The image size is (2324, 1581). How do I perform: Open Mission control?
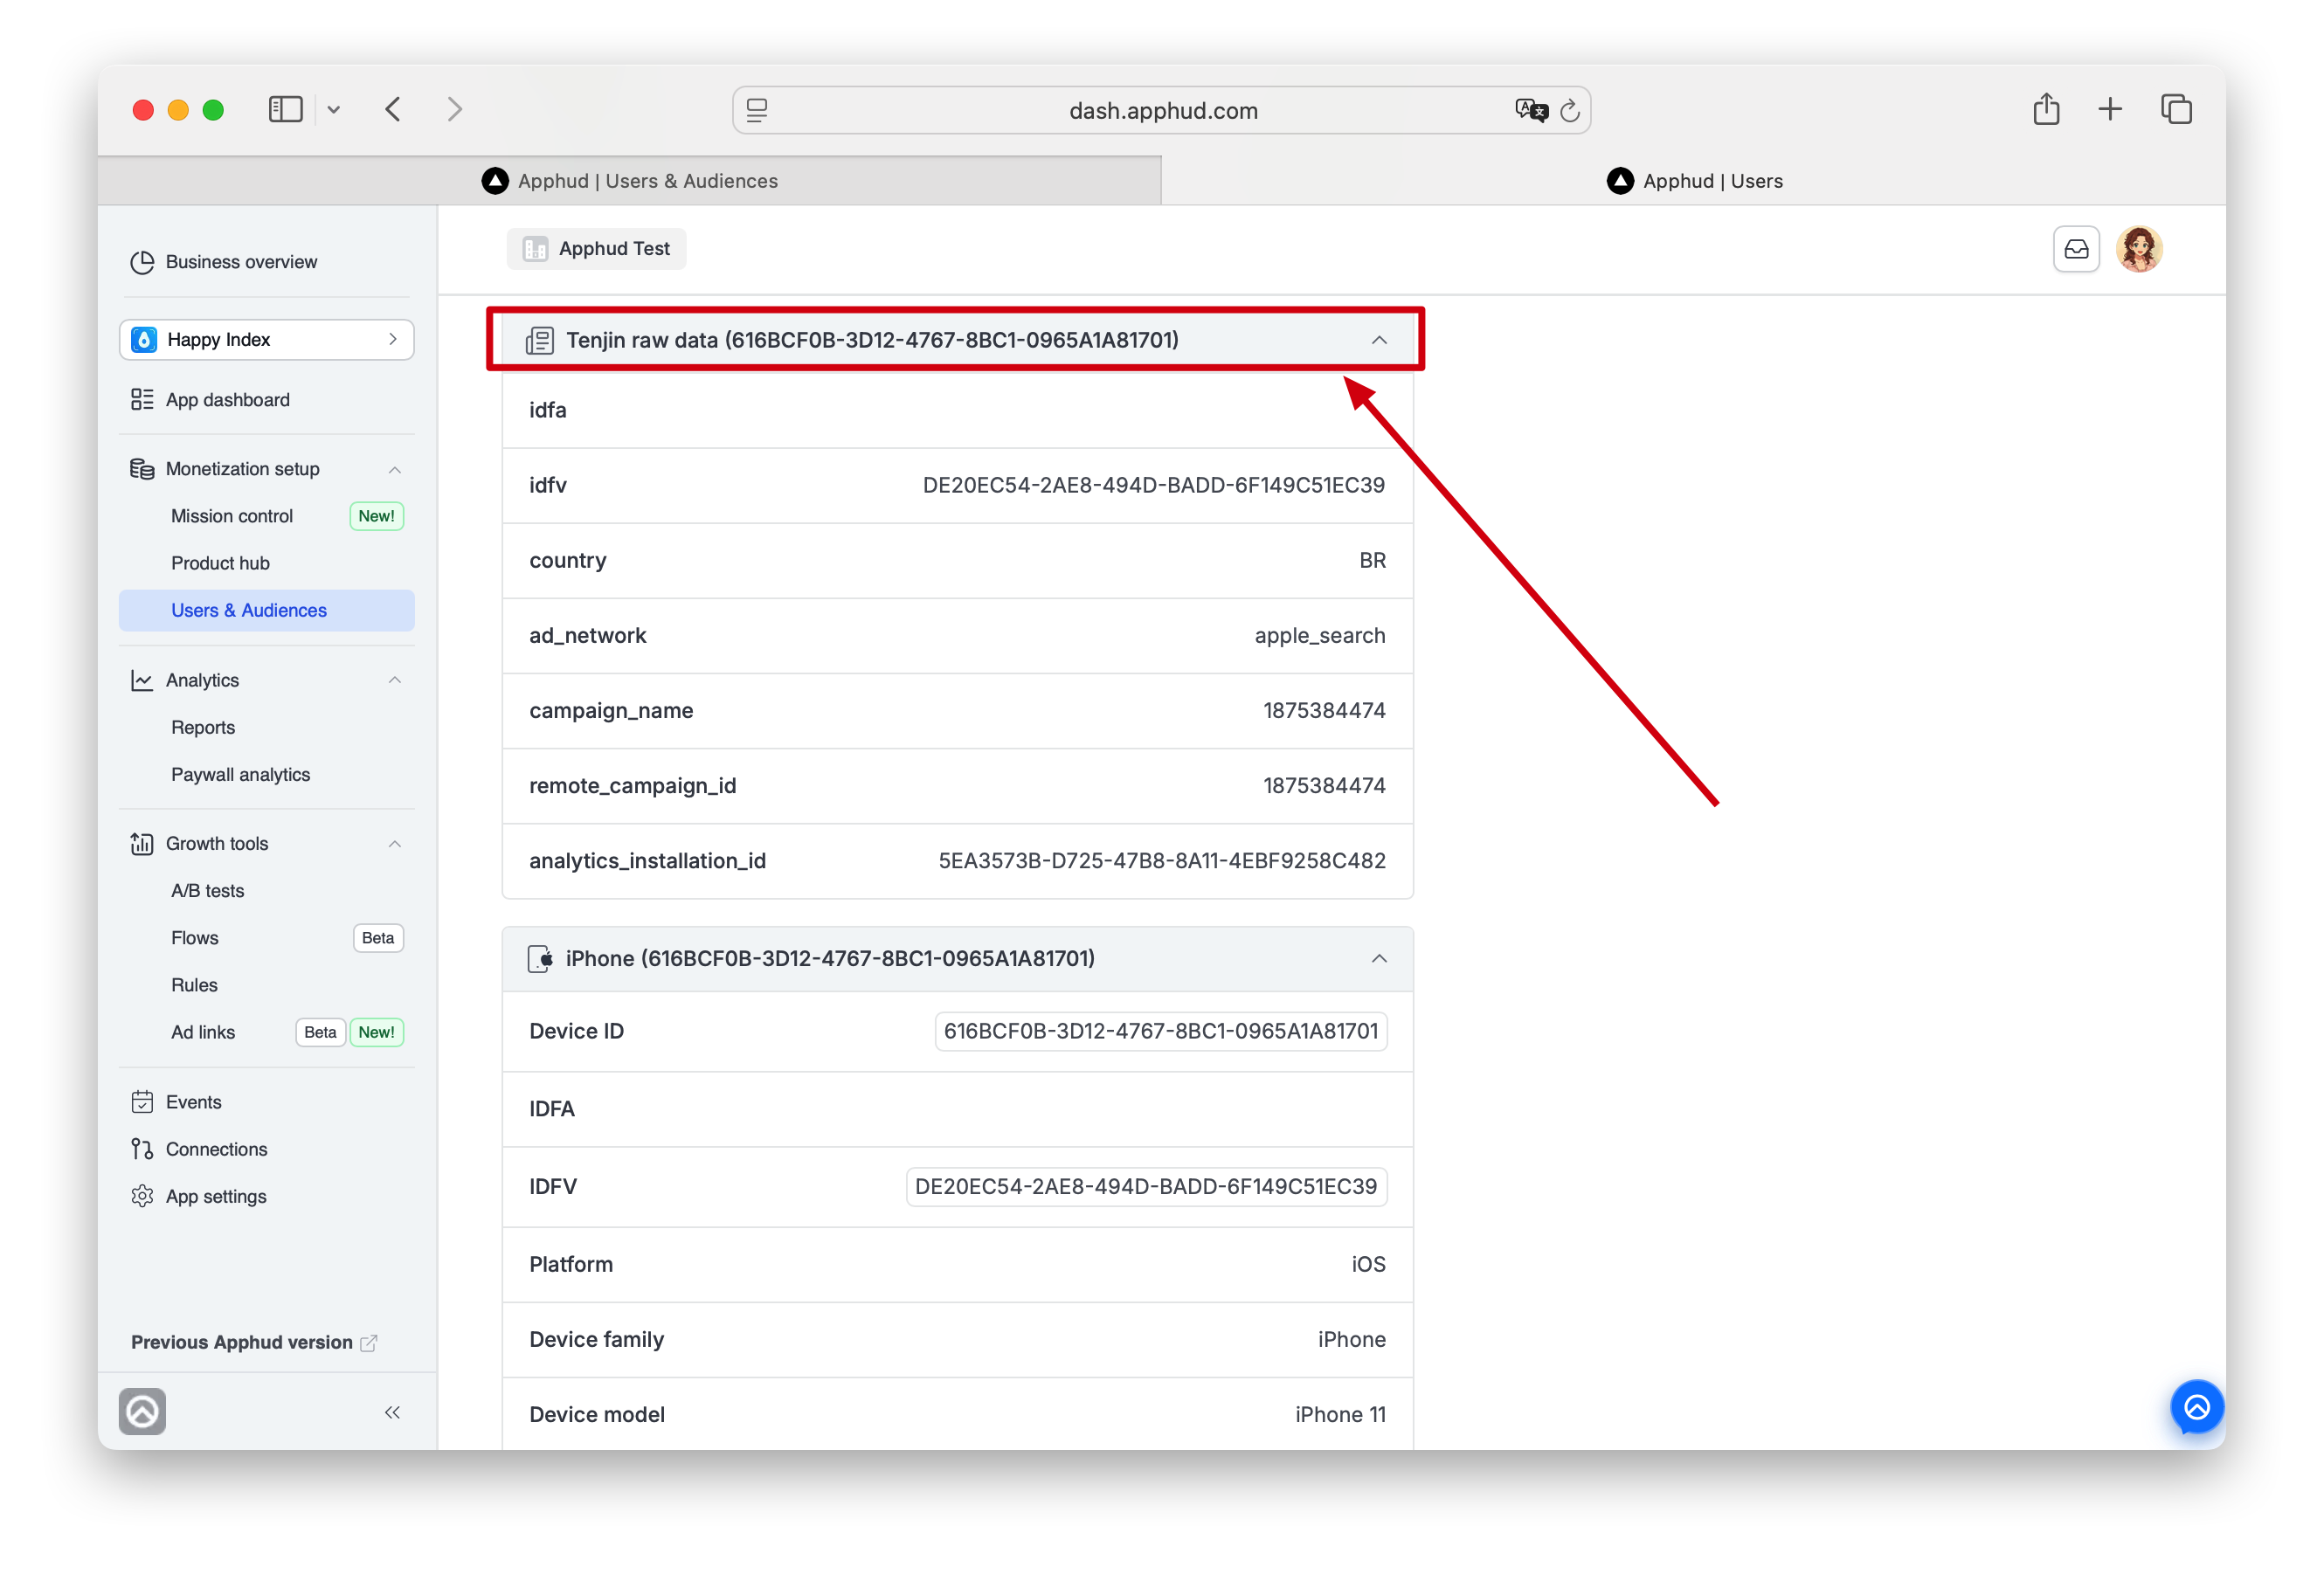[x=232, y=516]
